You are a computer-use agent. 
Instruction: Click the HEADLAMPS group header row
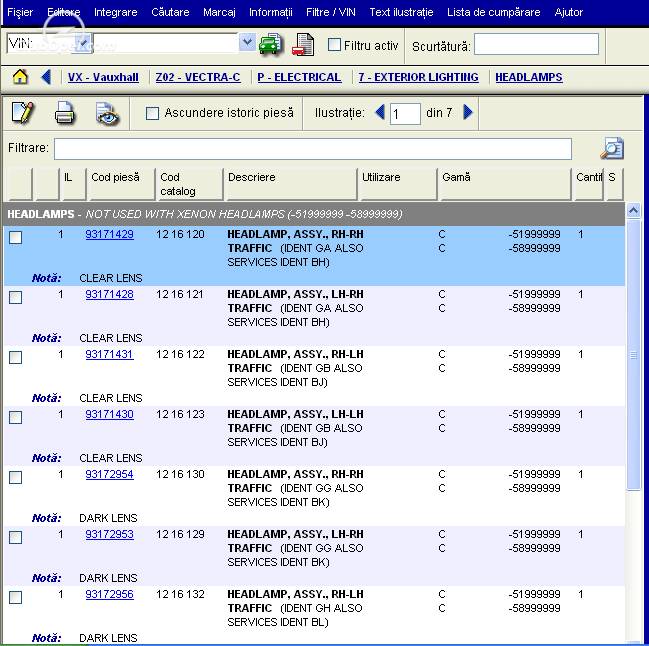[x=314, y=214]
